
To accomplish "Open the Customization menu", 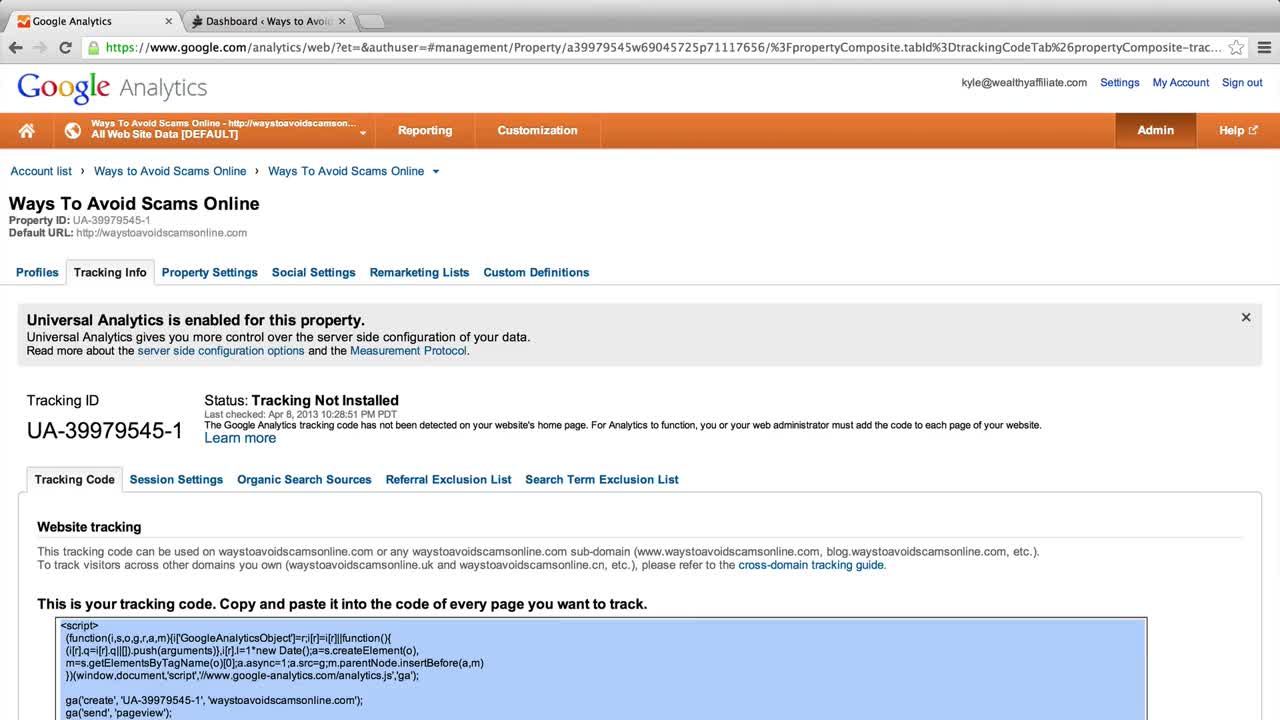I will click(x=537, y=130).
